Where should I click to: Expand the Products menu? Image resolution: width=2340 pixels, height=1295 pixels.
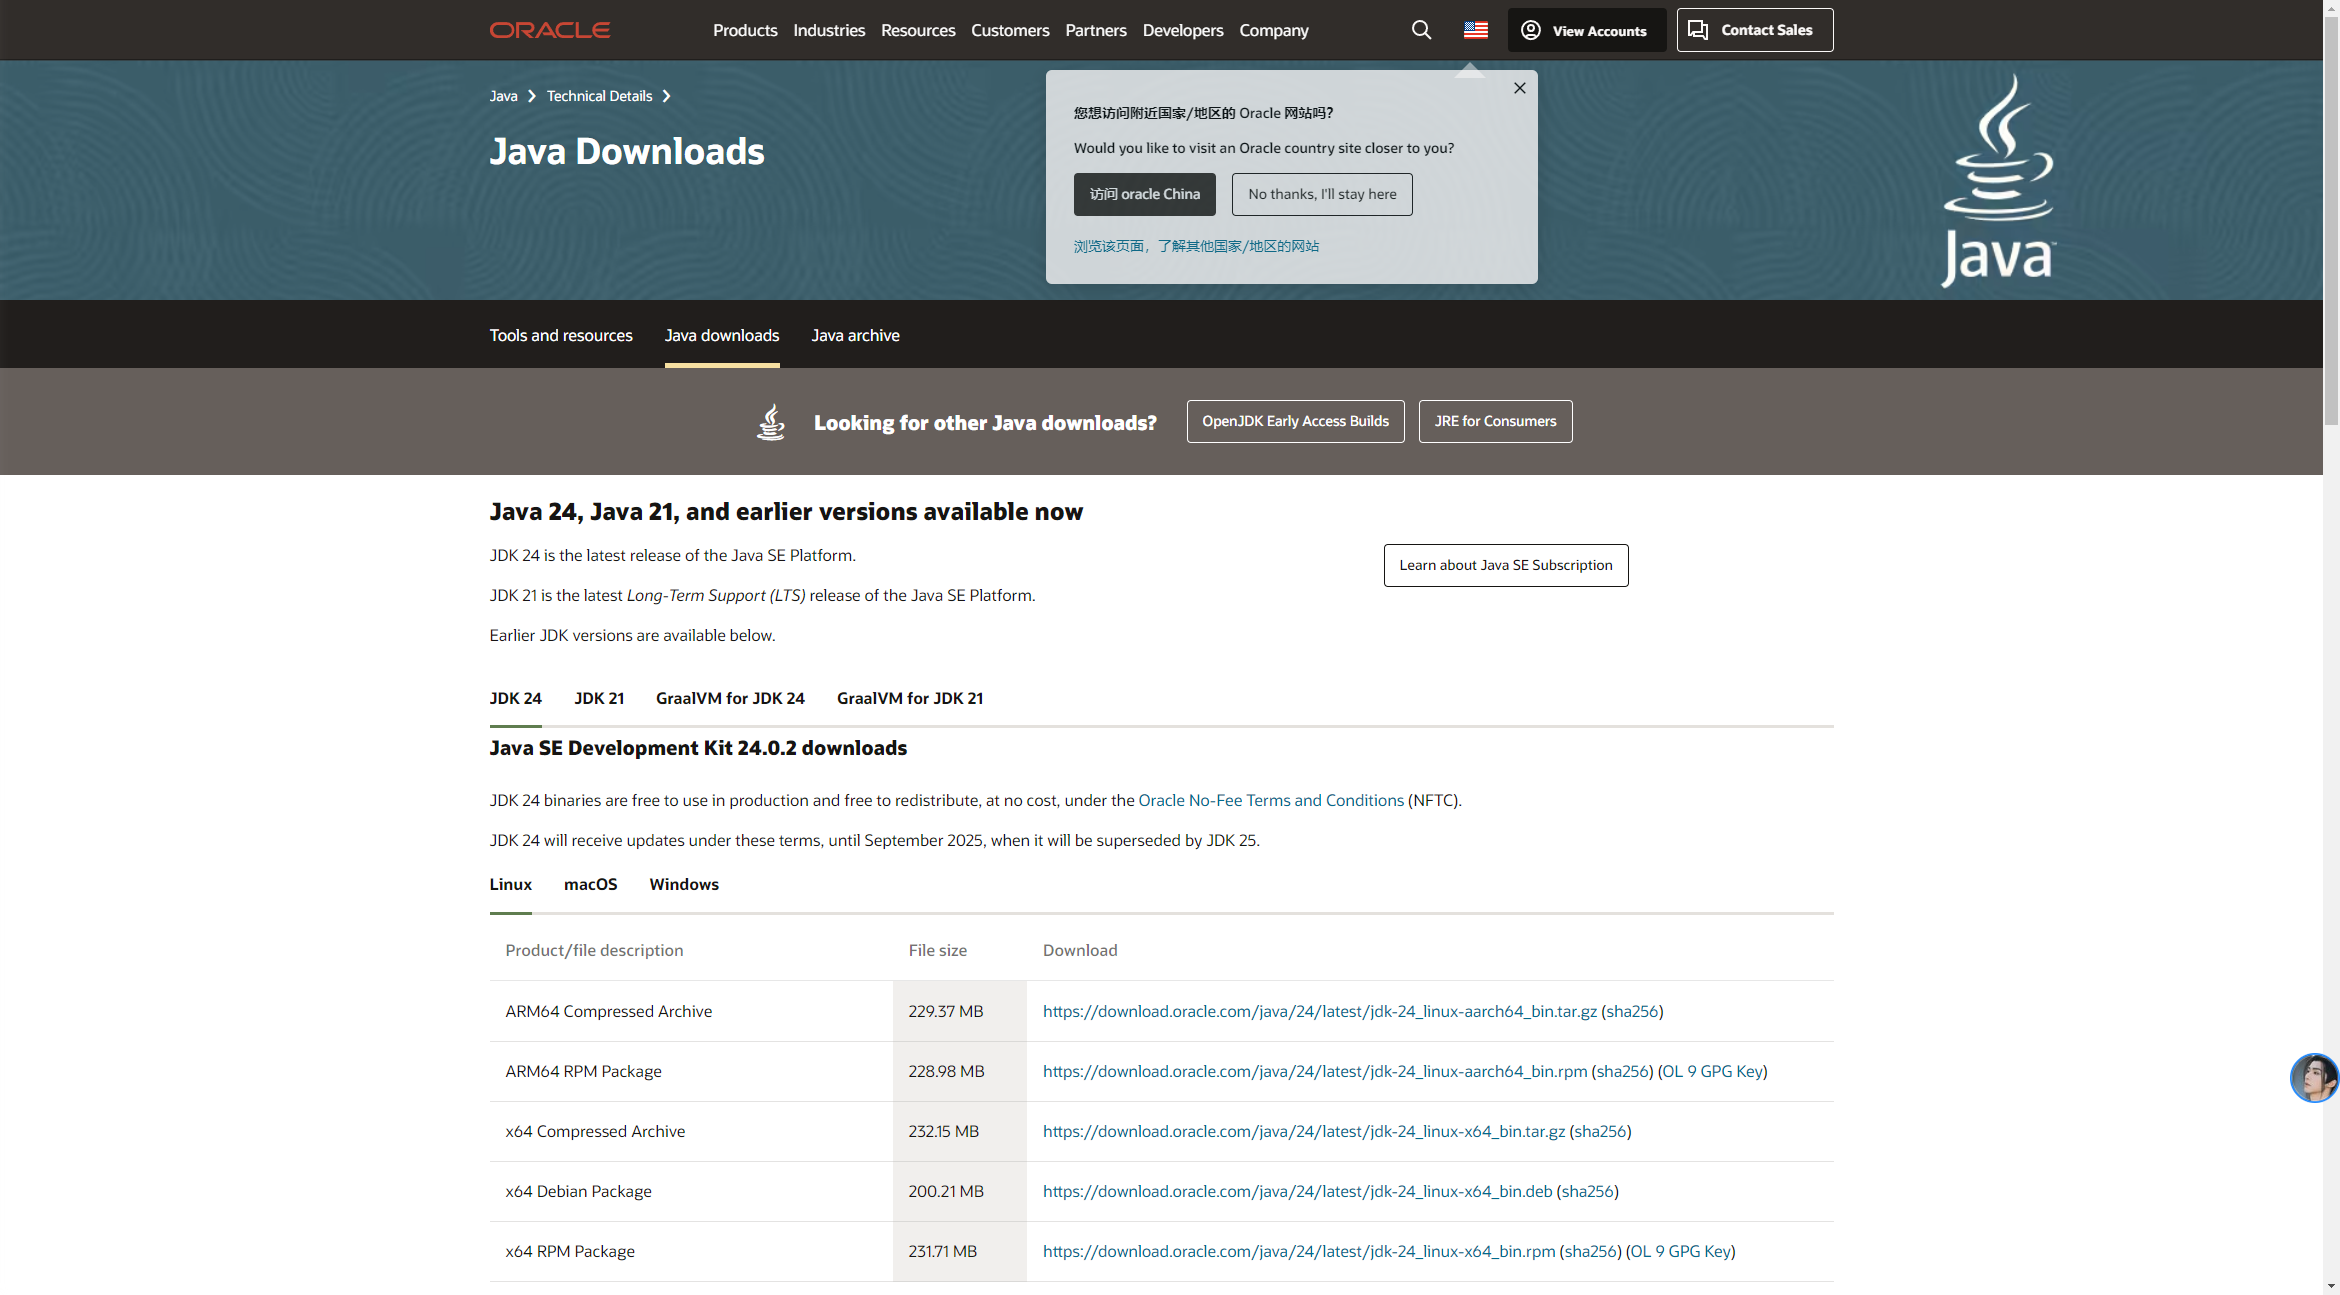pyautogui.click(x=745, y=30)
